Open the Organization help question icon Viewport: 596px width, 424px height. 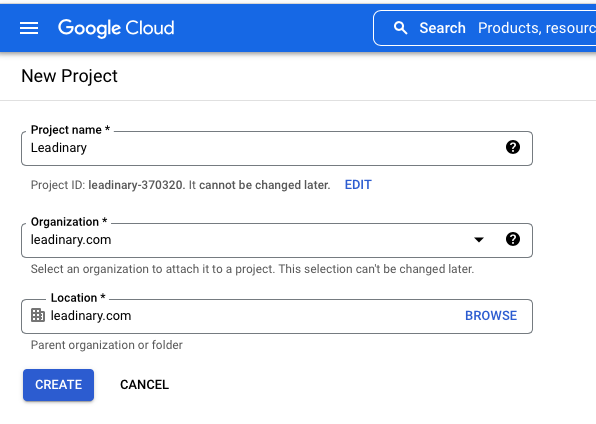(x=513, y=239)
